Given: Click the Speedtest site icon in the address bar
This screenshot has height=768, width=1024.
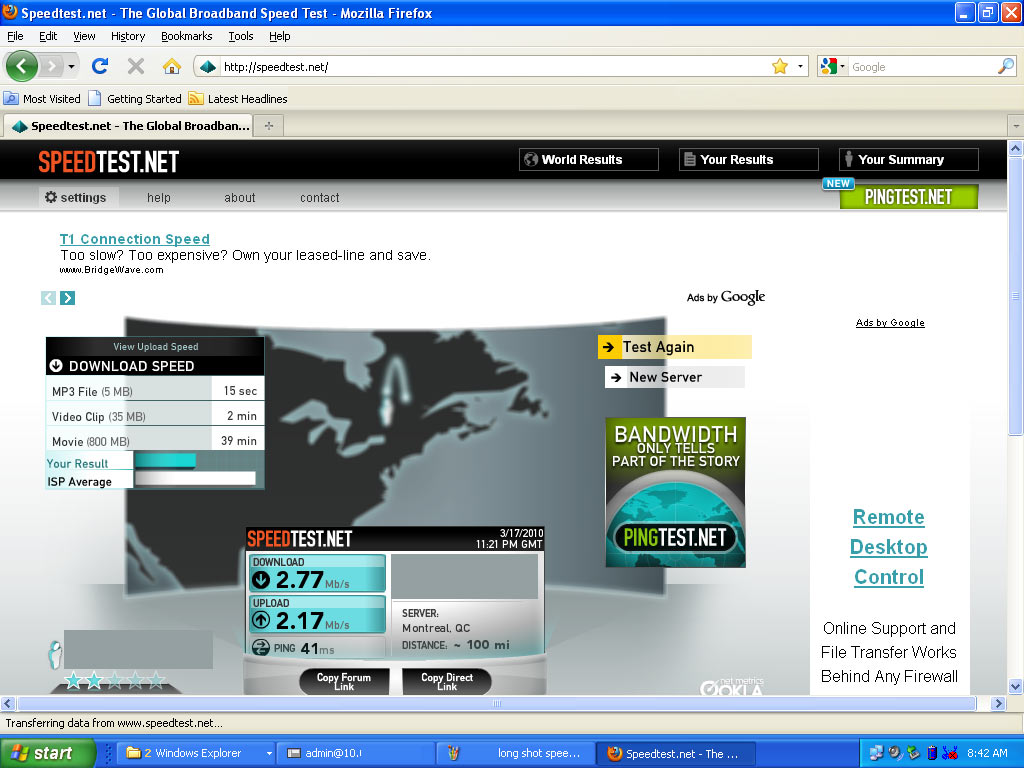Looking at the screenshot, I should [x=208, y=67].
